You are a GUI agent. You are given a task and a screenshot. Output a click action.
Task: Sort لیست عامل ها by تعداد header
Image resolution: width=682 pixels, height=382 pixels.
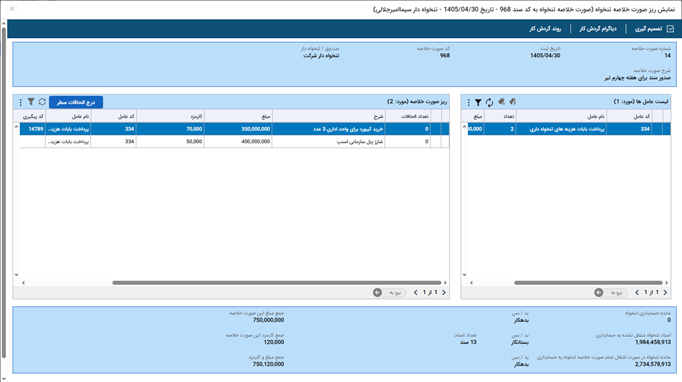click(500, 116)
